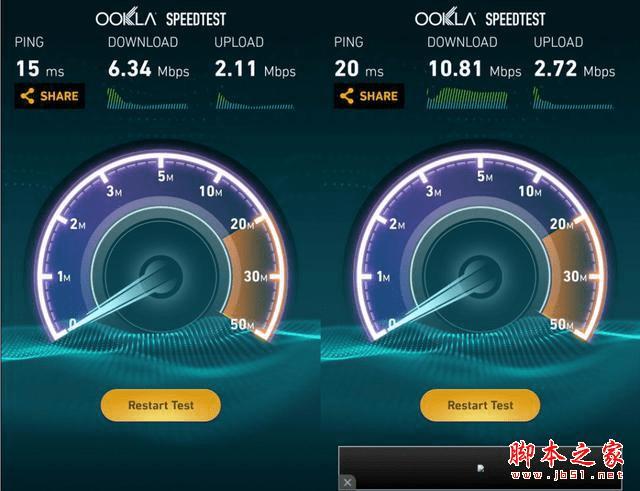Click the 20 ms ping value

(359, 69)
